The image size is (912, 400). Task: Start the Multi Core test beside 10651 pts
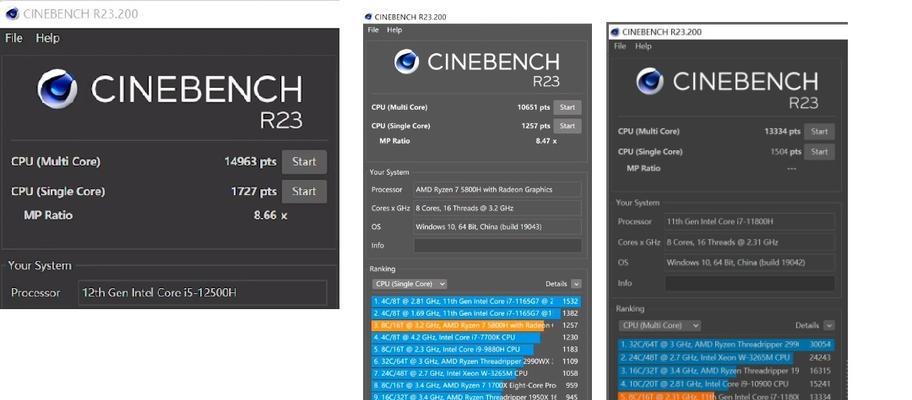click(567, 108)
